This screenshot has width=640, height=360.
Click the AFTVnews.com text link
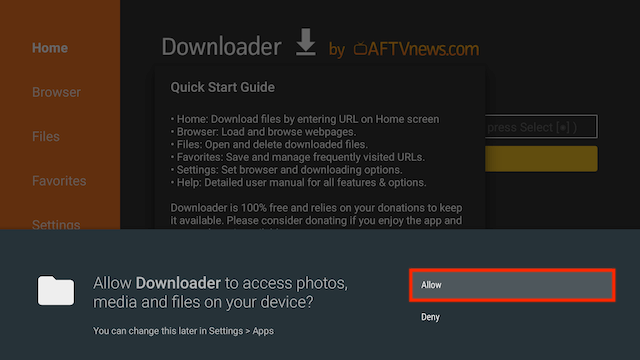coord(423,49)
